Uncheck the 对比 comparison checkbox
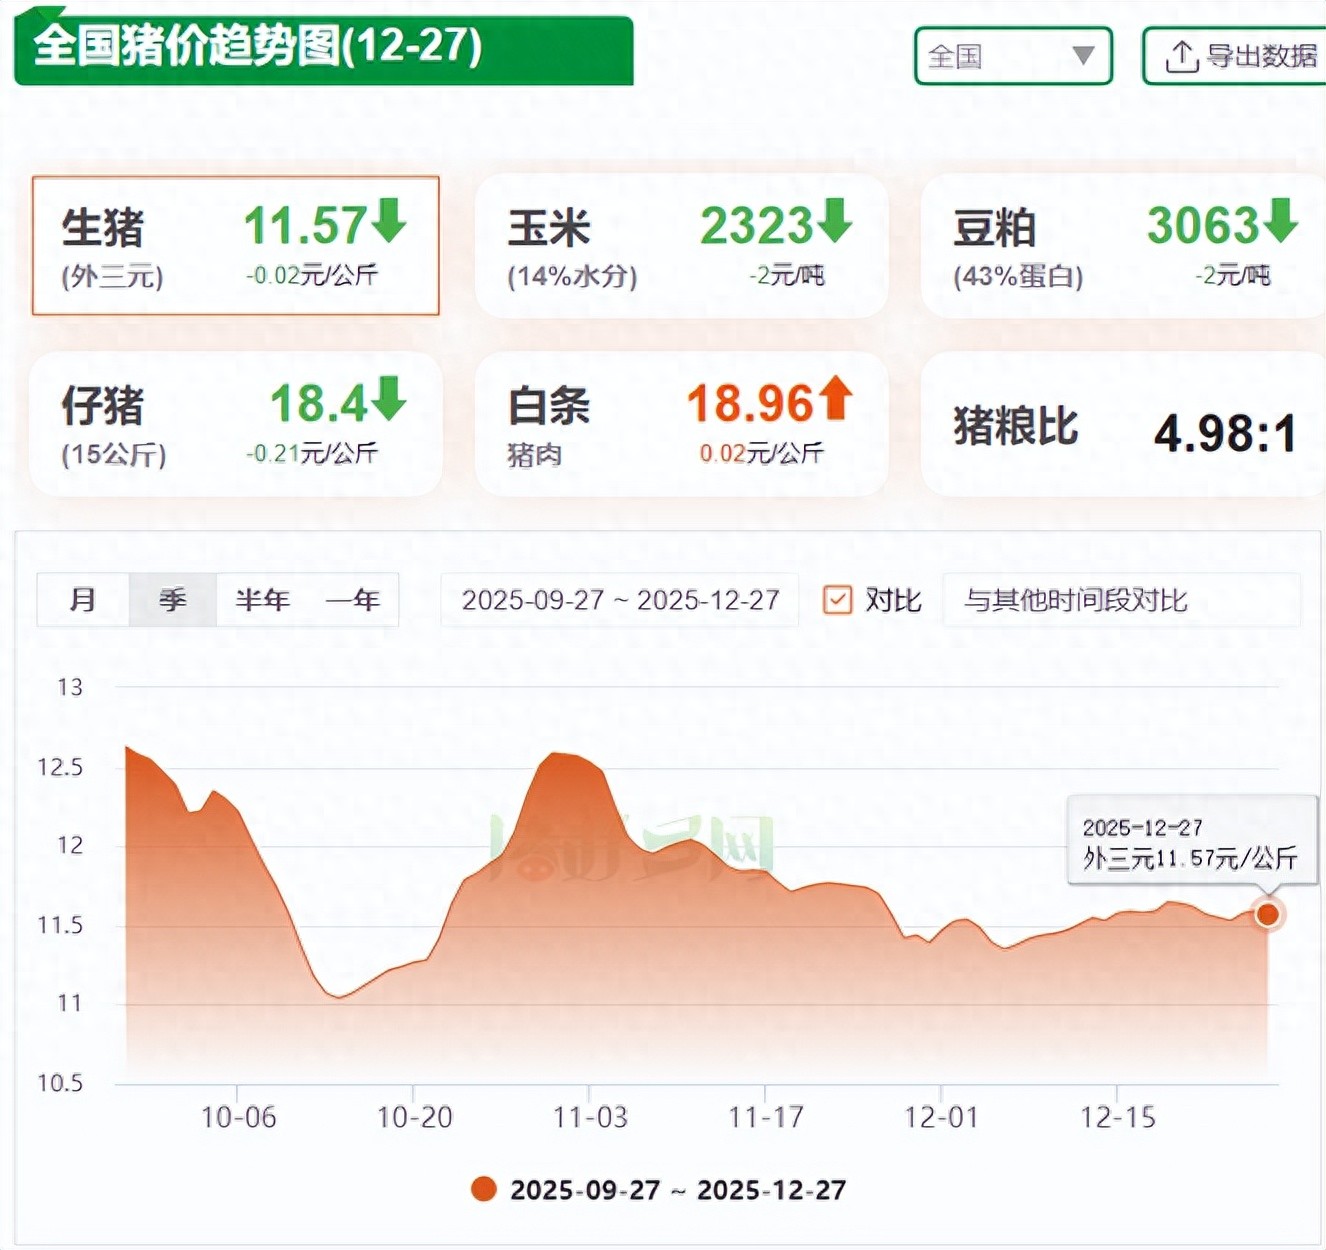This screenshot has height=1250, width=1326. (x=837, y=600)
